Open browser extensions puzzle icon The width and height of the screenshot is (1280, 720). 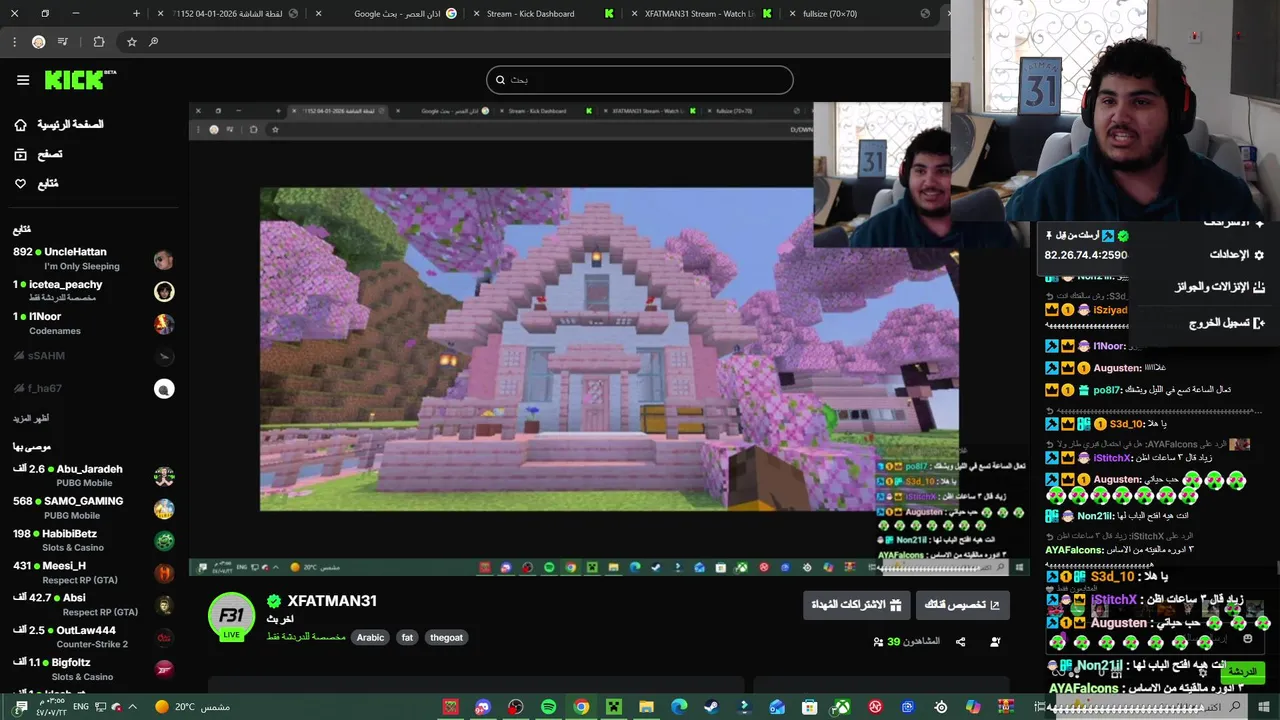tap(99, 42)
